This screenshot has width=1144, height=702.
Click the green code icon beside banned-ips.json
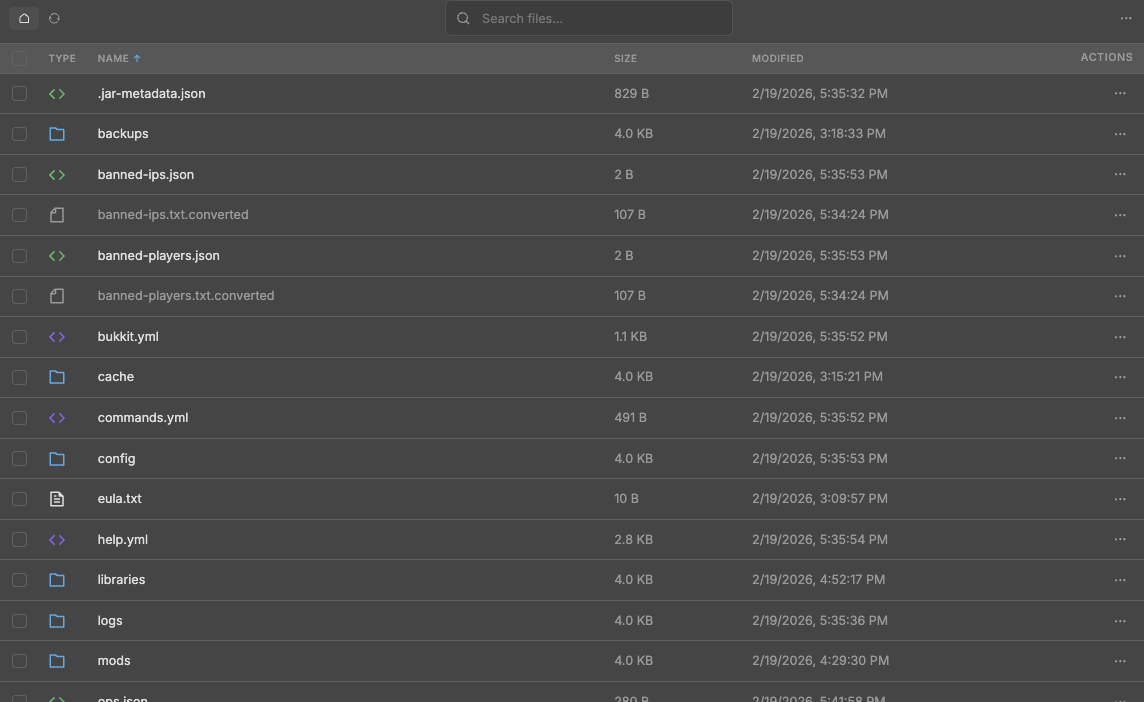point(57,174)
